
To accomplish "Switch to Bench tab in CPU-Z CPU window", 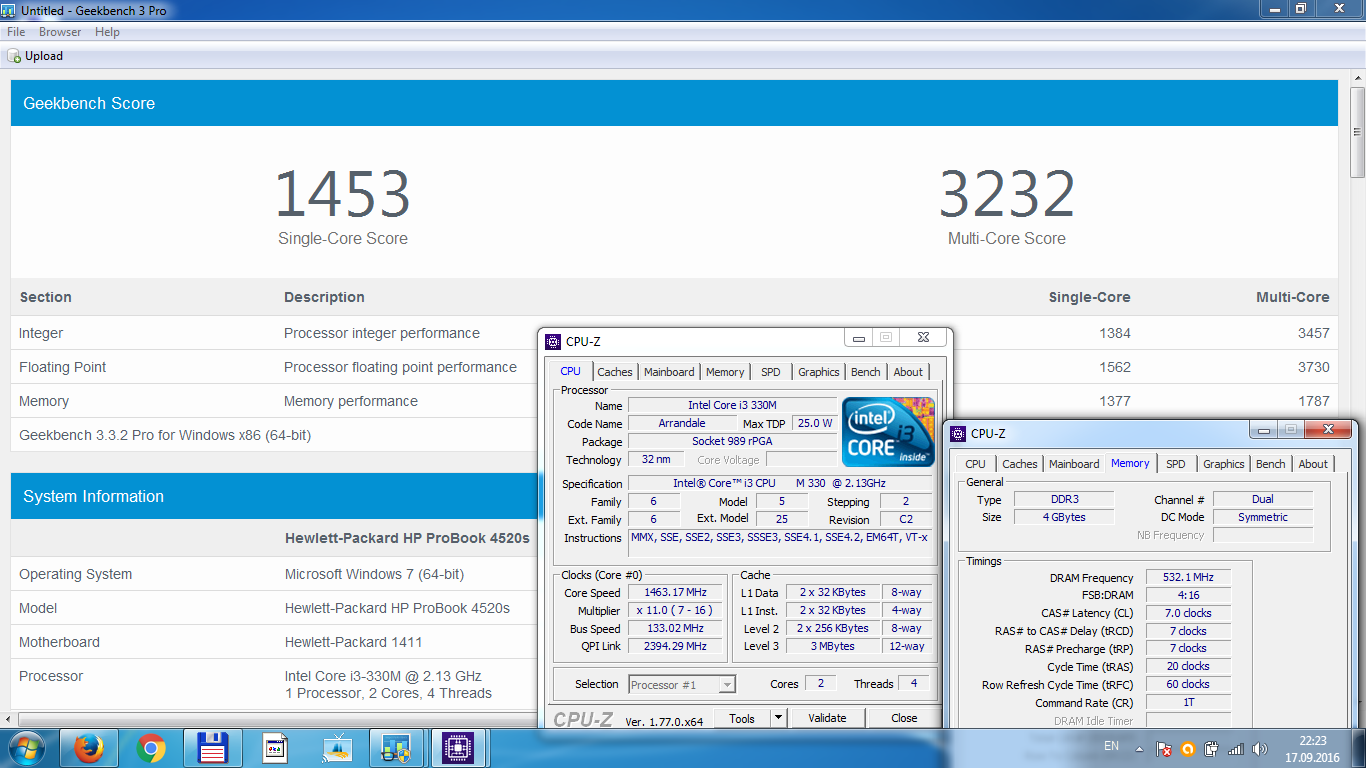I will click(x=866, y=372).
